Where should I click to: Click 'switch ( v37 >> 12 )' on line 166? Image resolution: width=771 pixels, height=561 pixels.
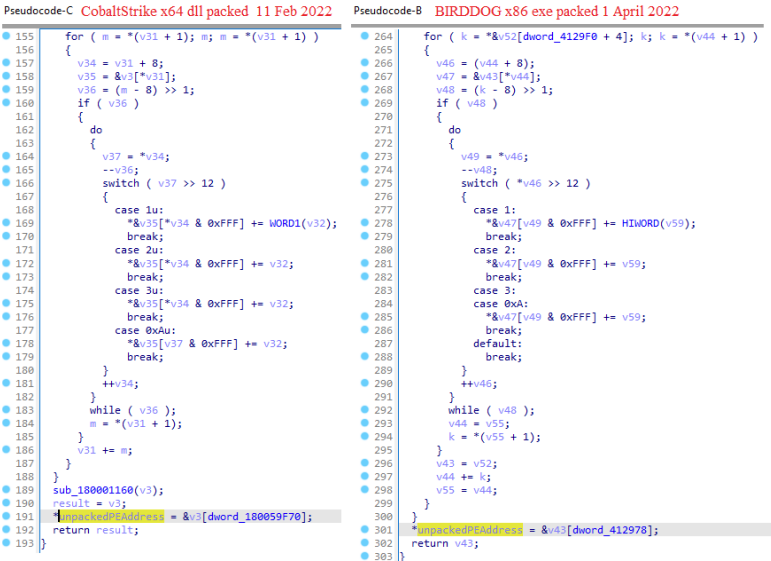coord(164,183)
